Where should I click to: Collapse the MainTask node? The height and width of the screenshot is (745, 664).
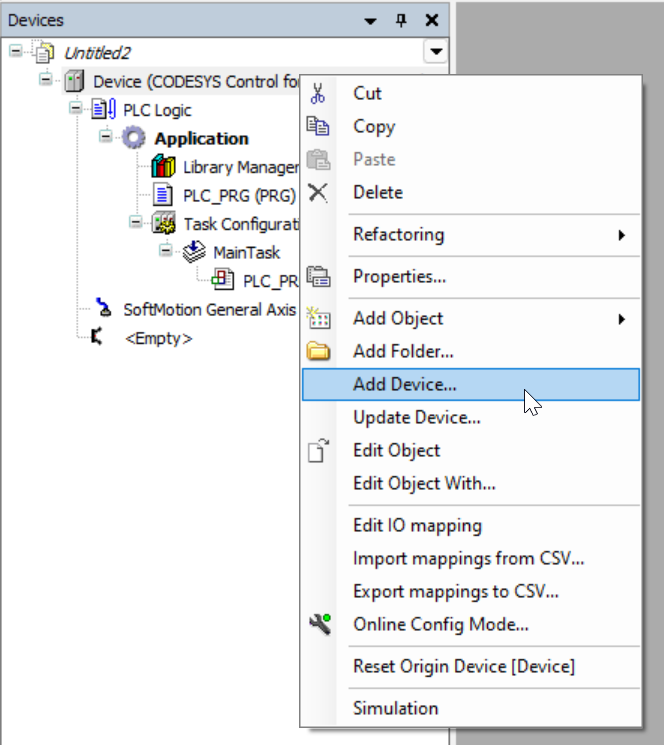pos(165,250)
